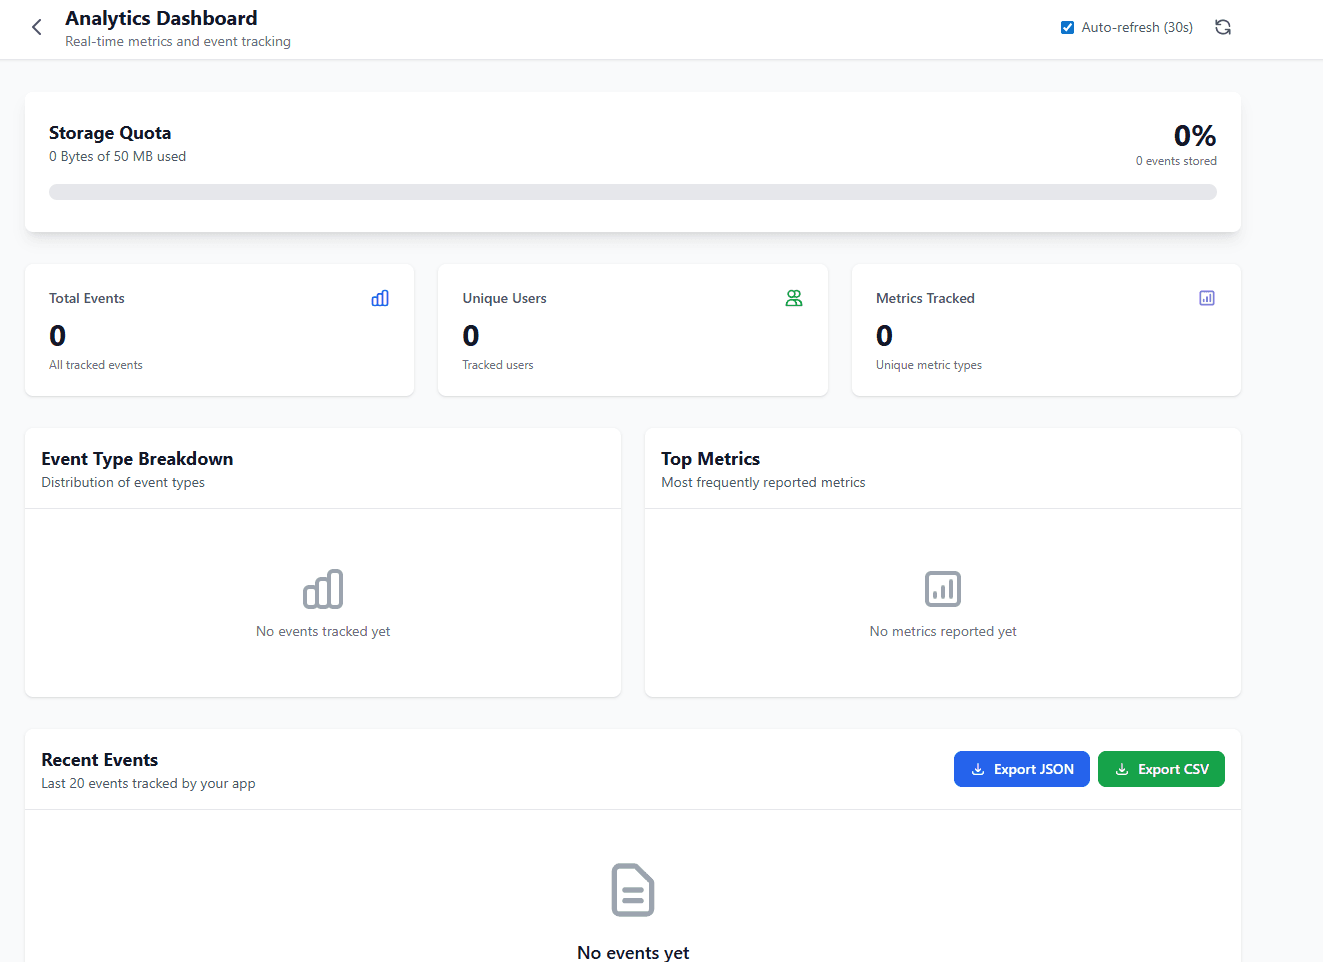Click the Export JSON button
Viewport: 1323px width, 962px height.
pos(1021,769)
